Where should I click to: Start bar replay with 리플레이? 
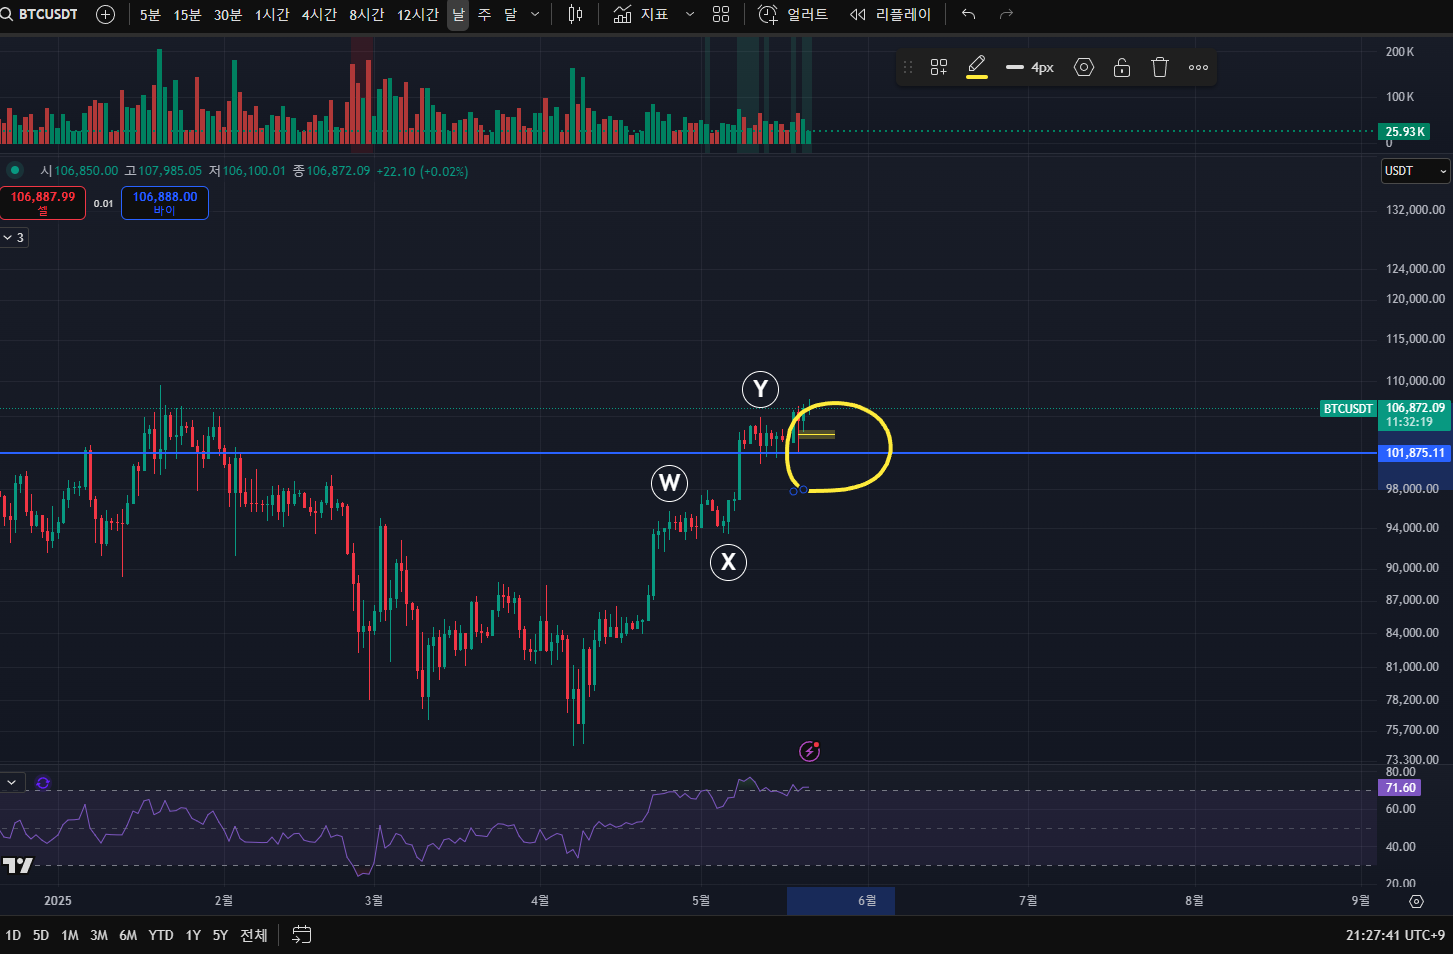890,14
